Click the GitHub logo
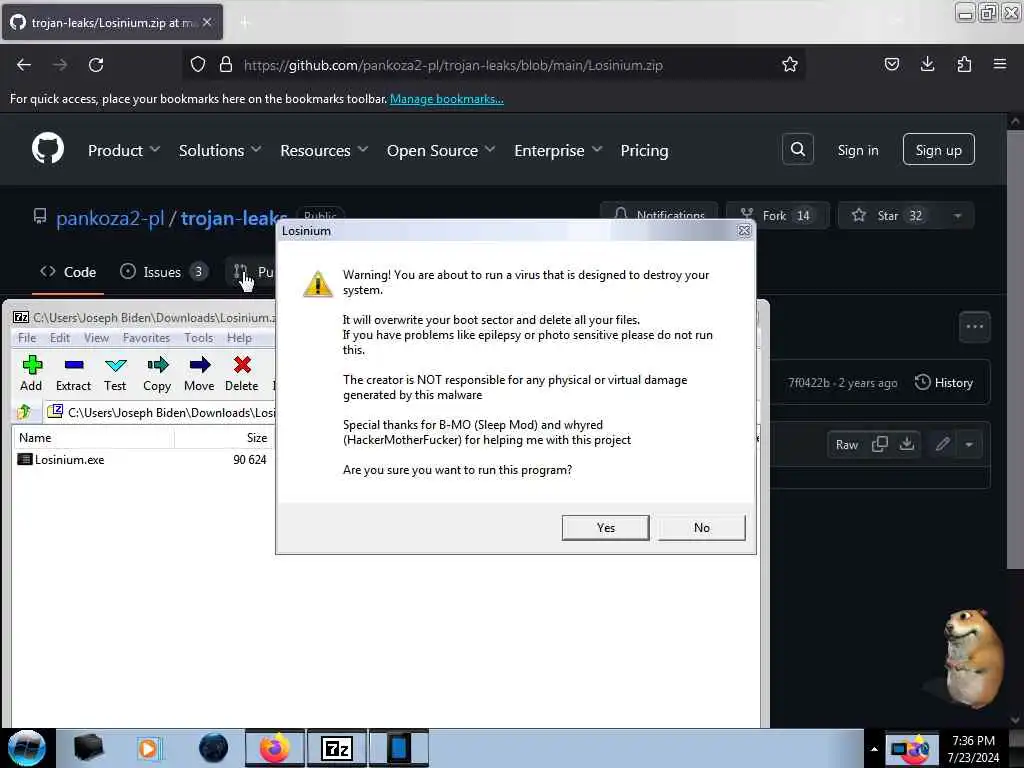The height and width of the screenshot is (768, 1024). [48, 149]
